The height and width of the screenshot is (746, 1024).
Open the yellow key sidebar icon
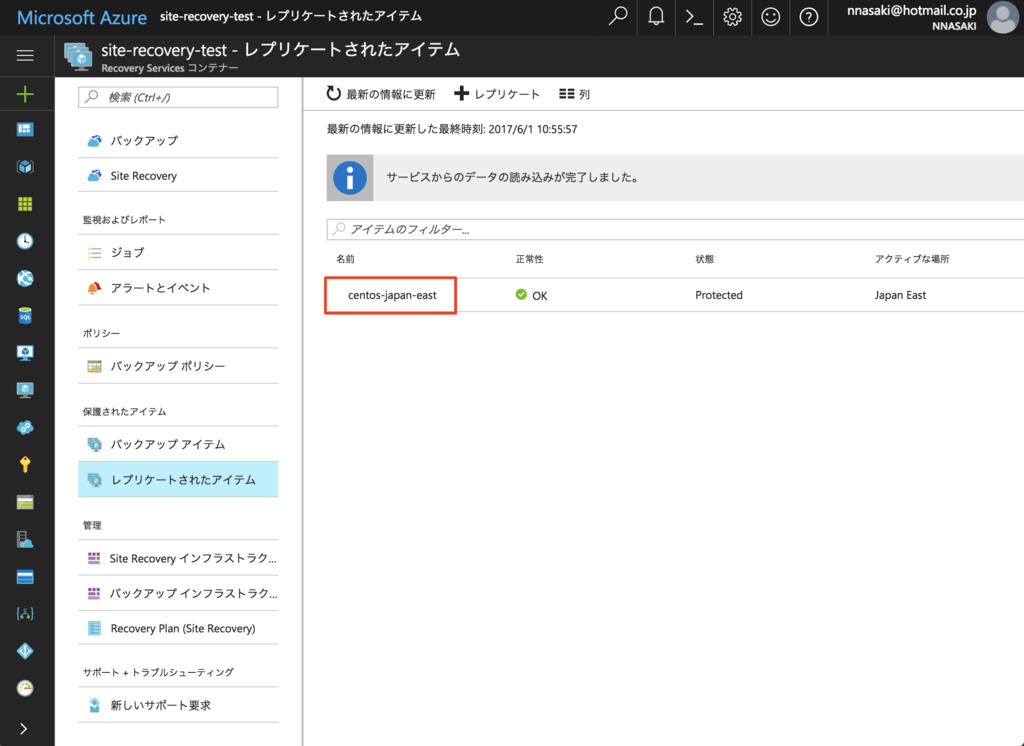[x=25, y=464]
